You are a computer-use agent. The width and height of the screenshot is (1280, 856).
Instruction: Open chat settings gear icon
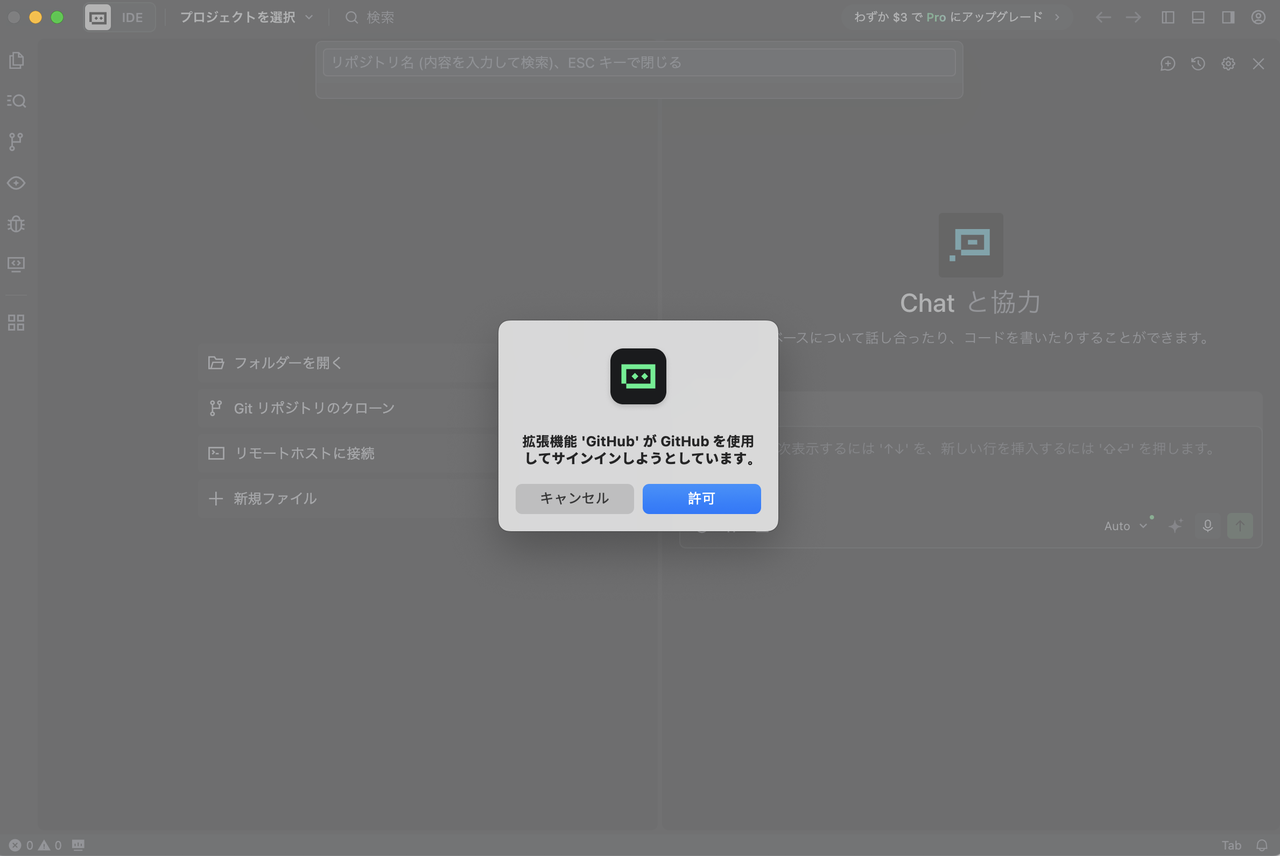click(1228, 63)
